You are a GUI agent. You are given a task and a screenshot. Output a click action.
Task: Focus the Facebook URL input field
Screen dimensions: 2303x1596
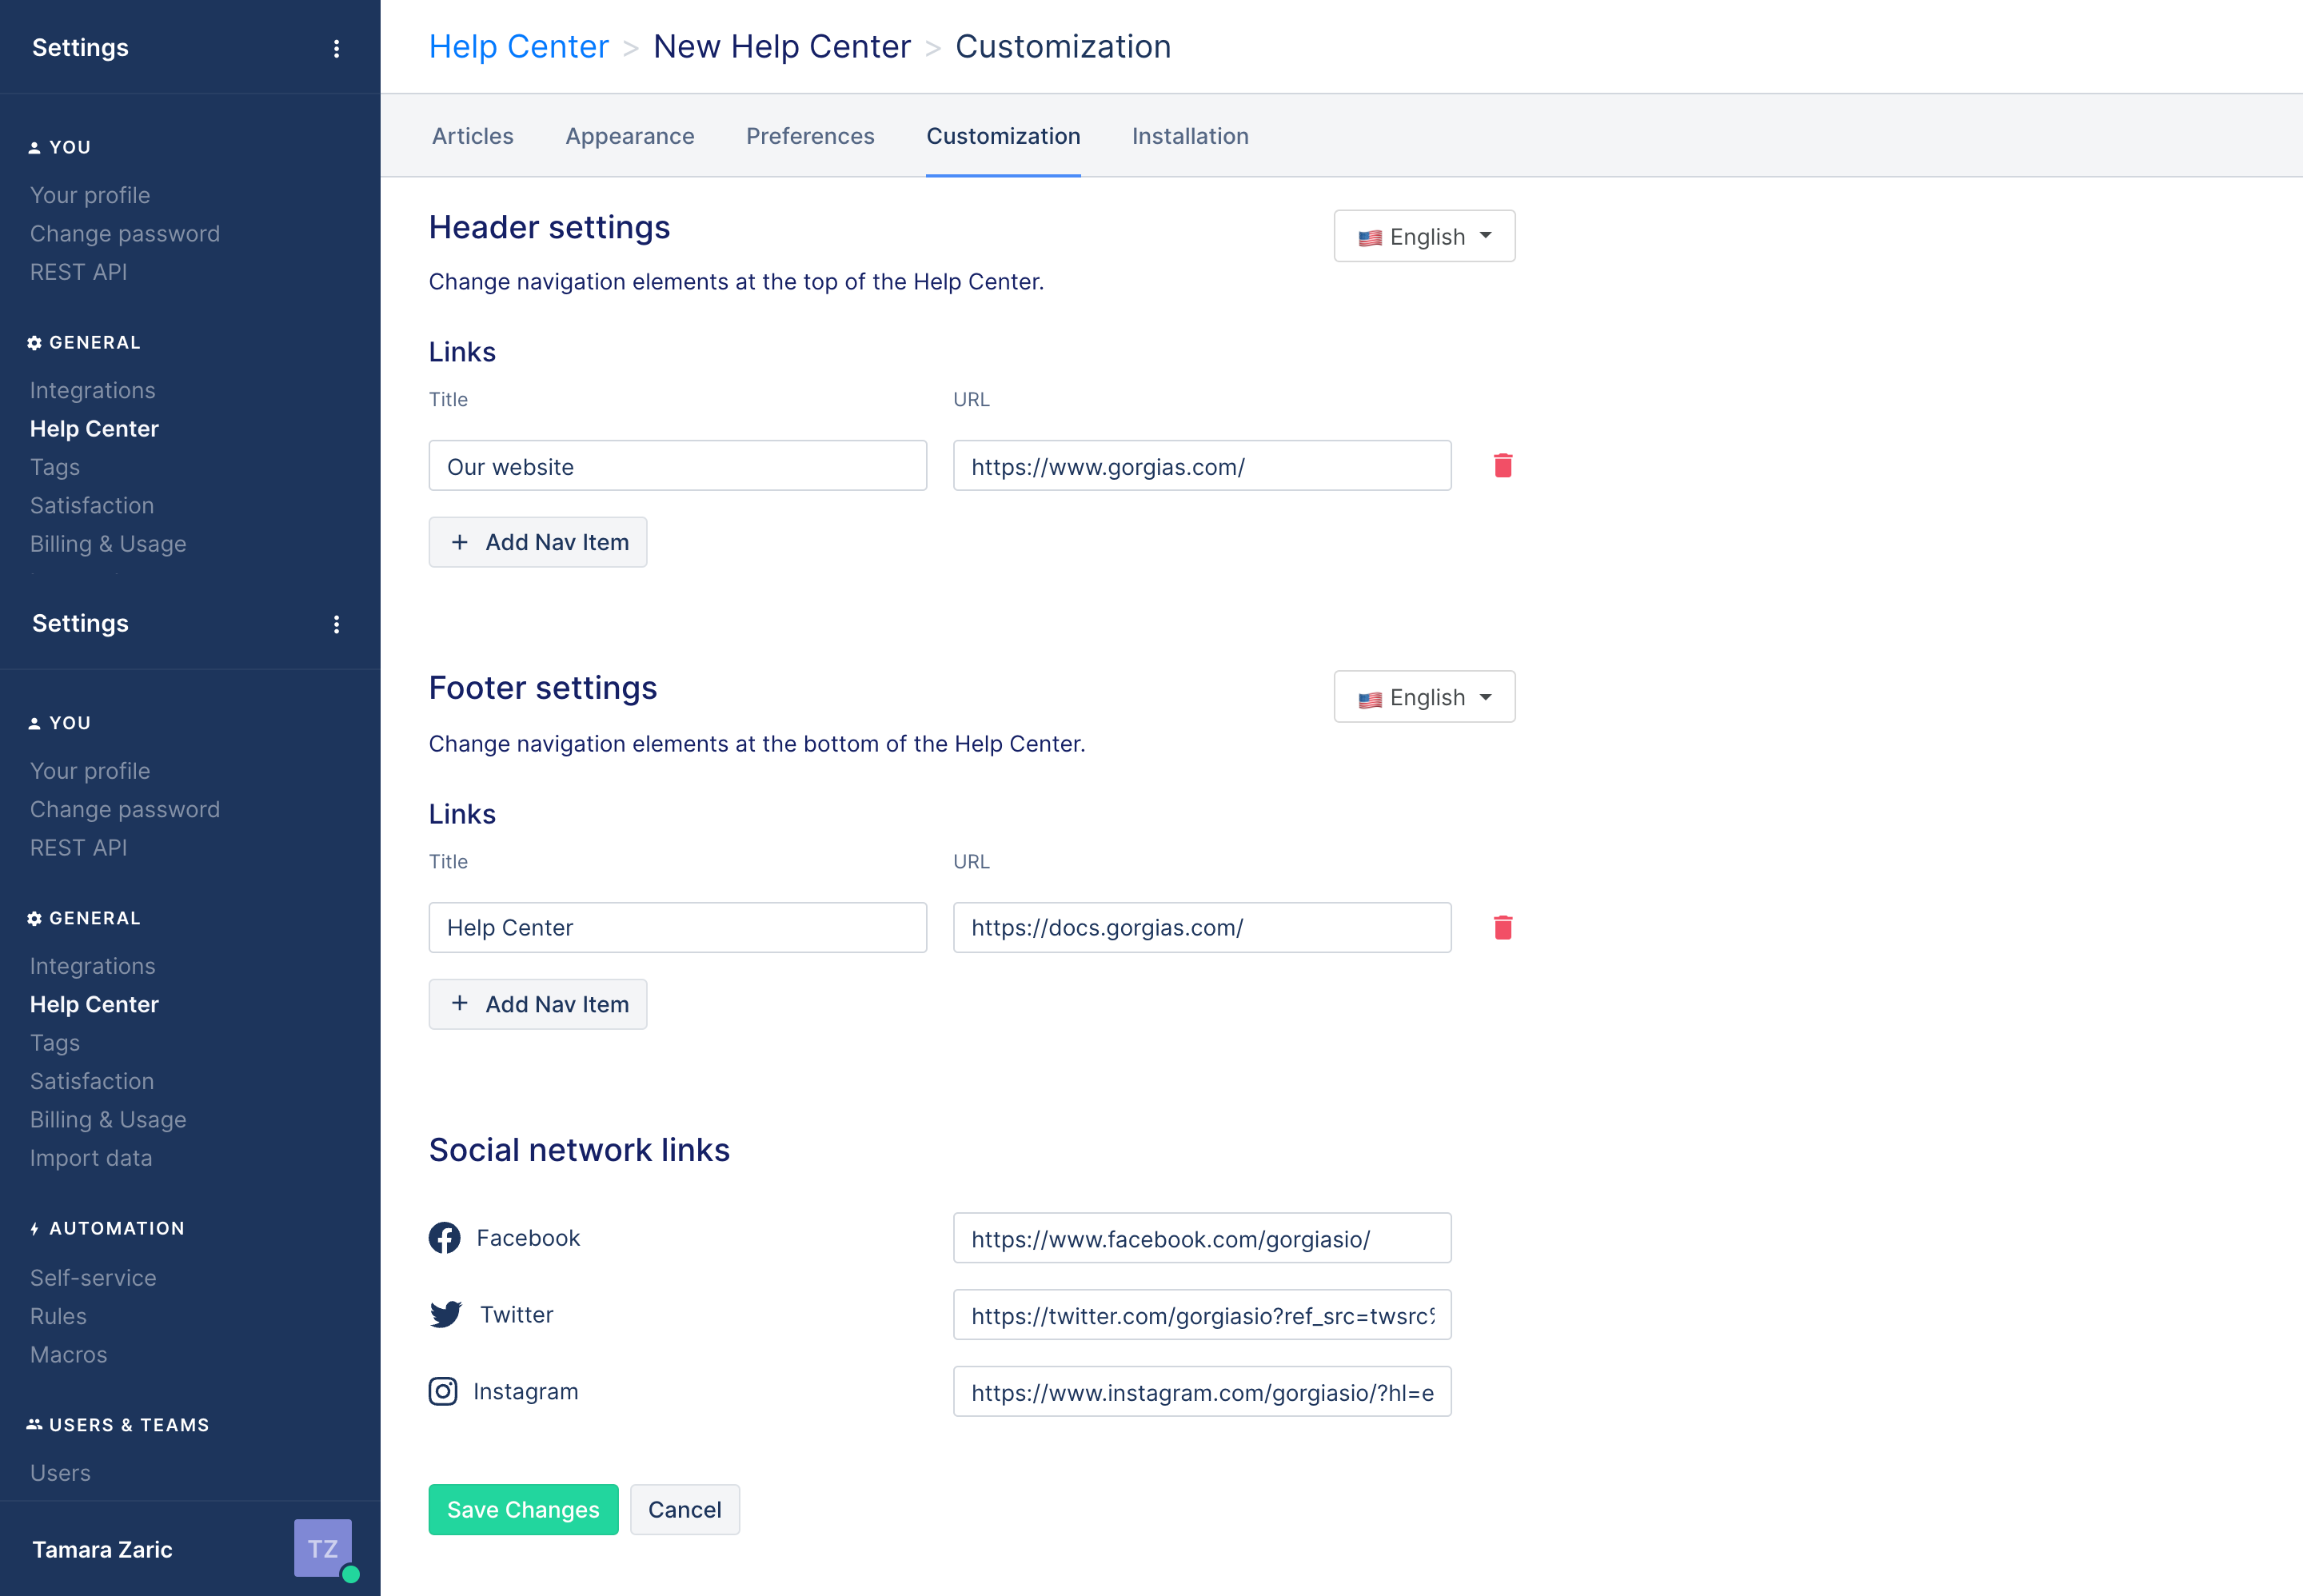tap(1202, 1238)
